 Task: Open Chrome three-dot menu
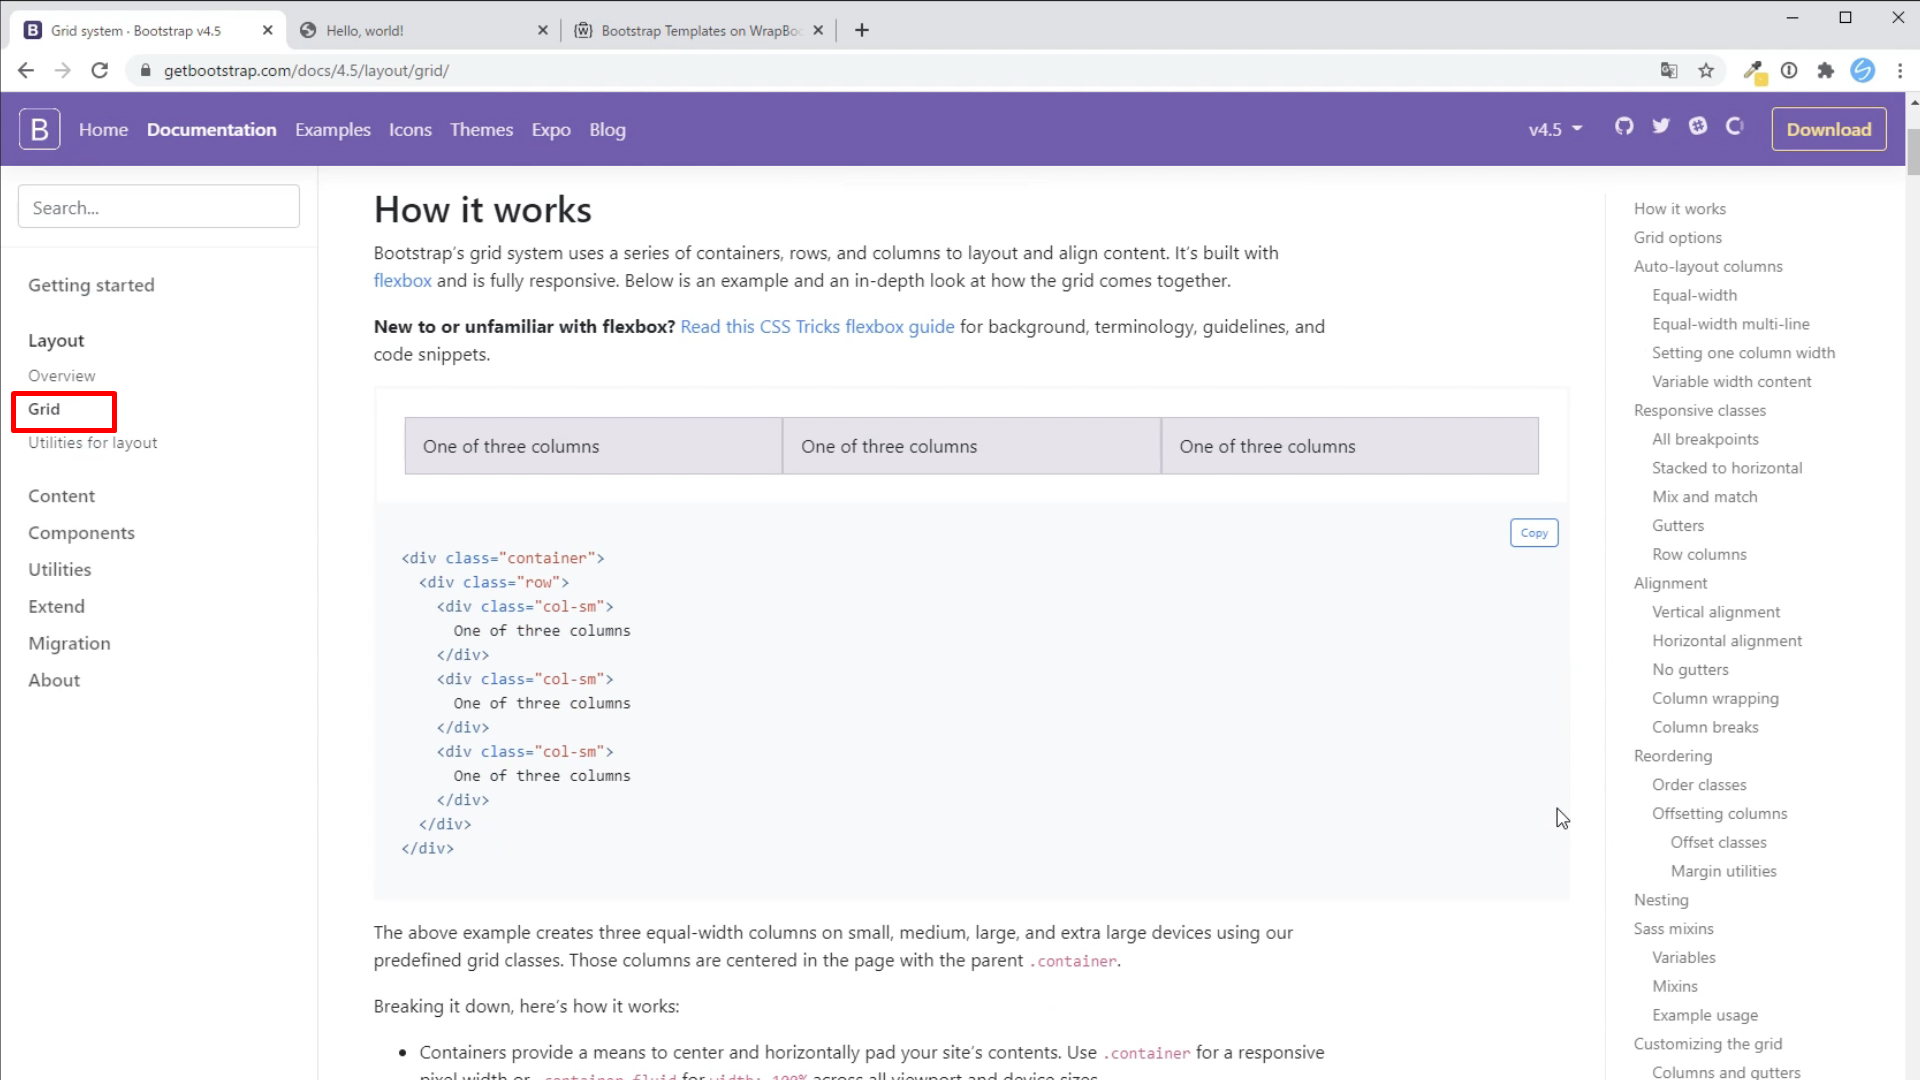tap(1899, 70)
